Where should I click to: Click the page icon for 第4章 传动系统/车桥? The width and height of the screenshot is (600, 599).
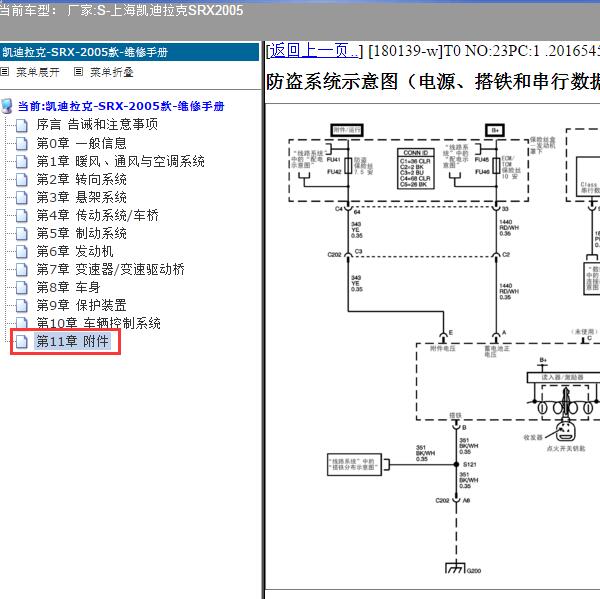[x=22, y=215]
